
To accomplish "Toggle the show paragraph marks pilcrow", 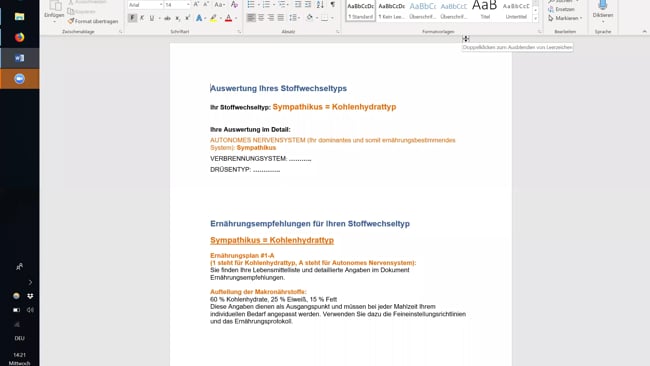I will point(332,5).
